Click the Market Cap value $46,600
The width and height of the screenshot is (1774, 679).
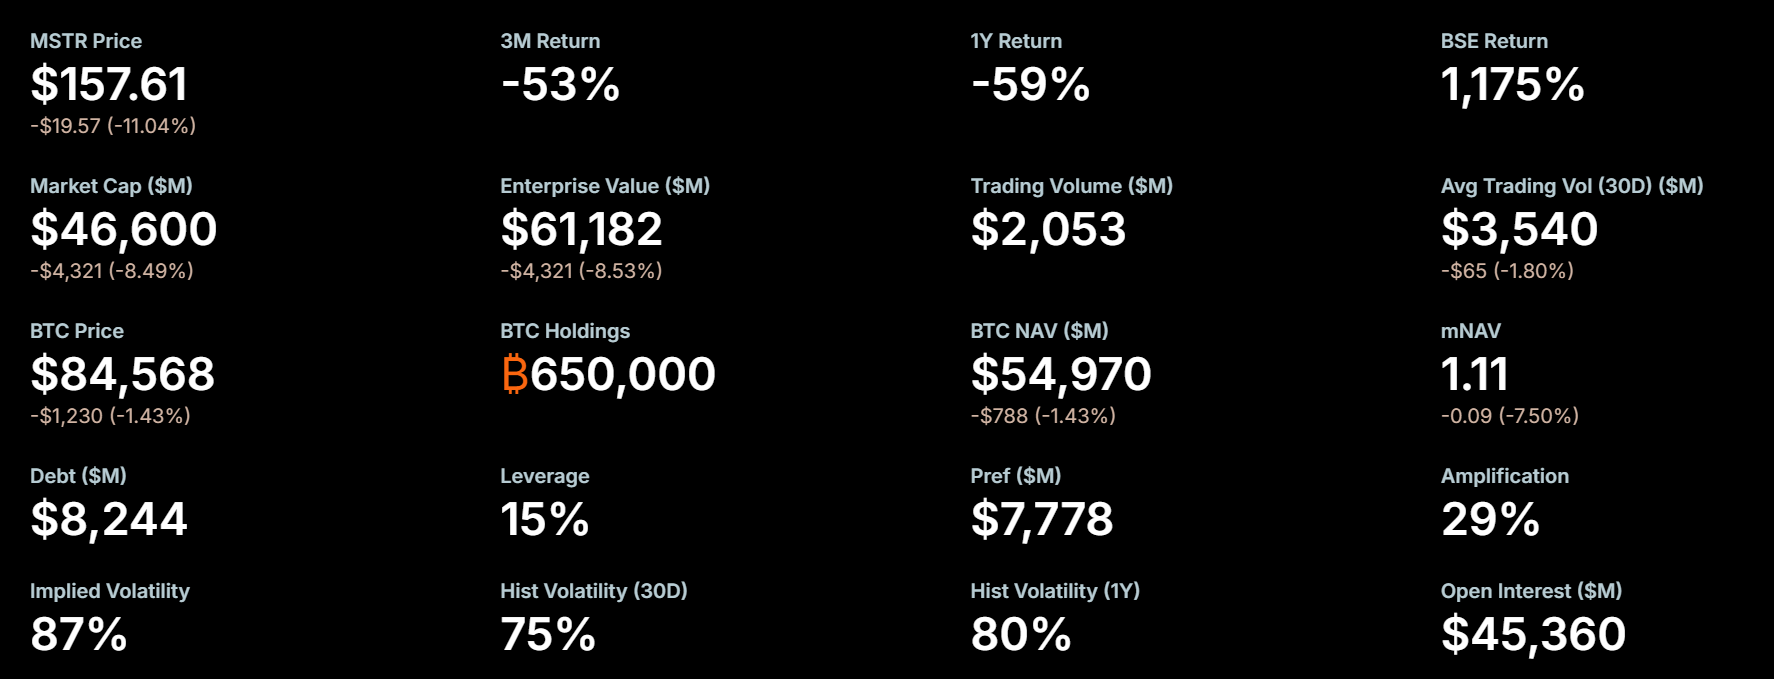(124, 229)
